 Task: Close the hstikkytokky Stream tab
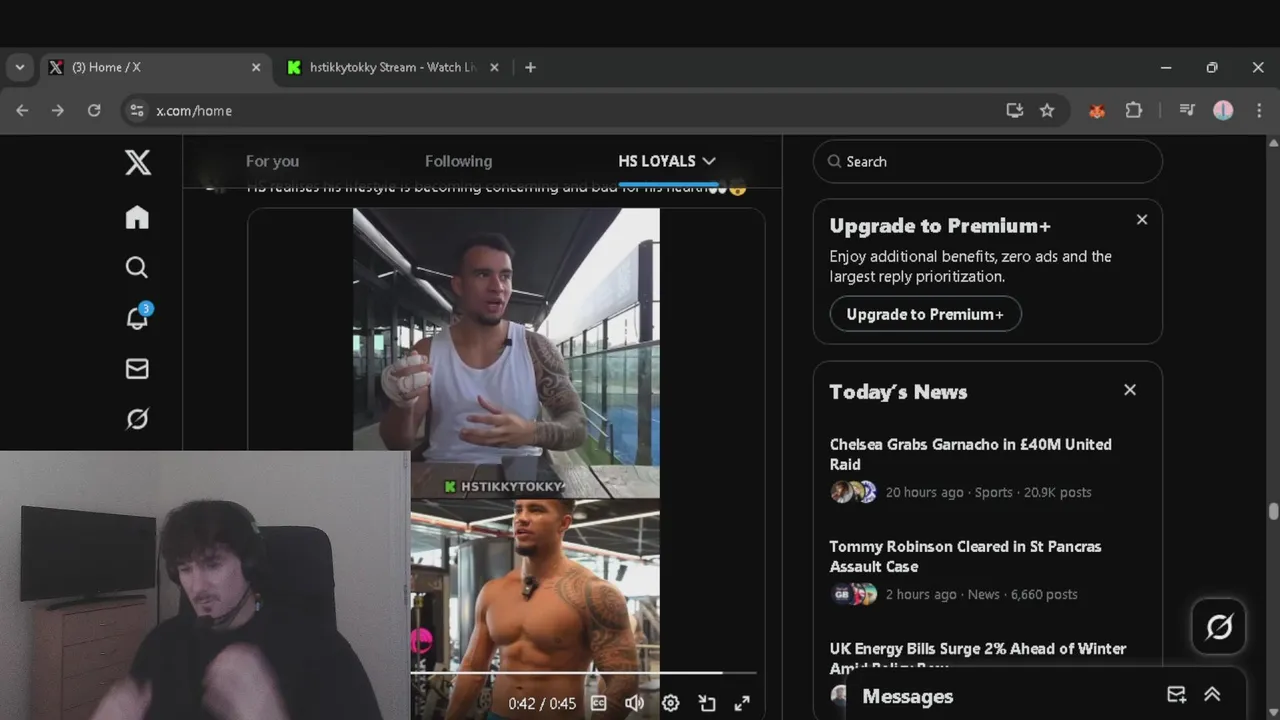[x=494, y=67]
